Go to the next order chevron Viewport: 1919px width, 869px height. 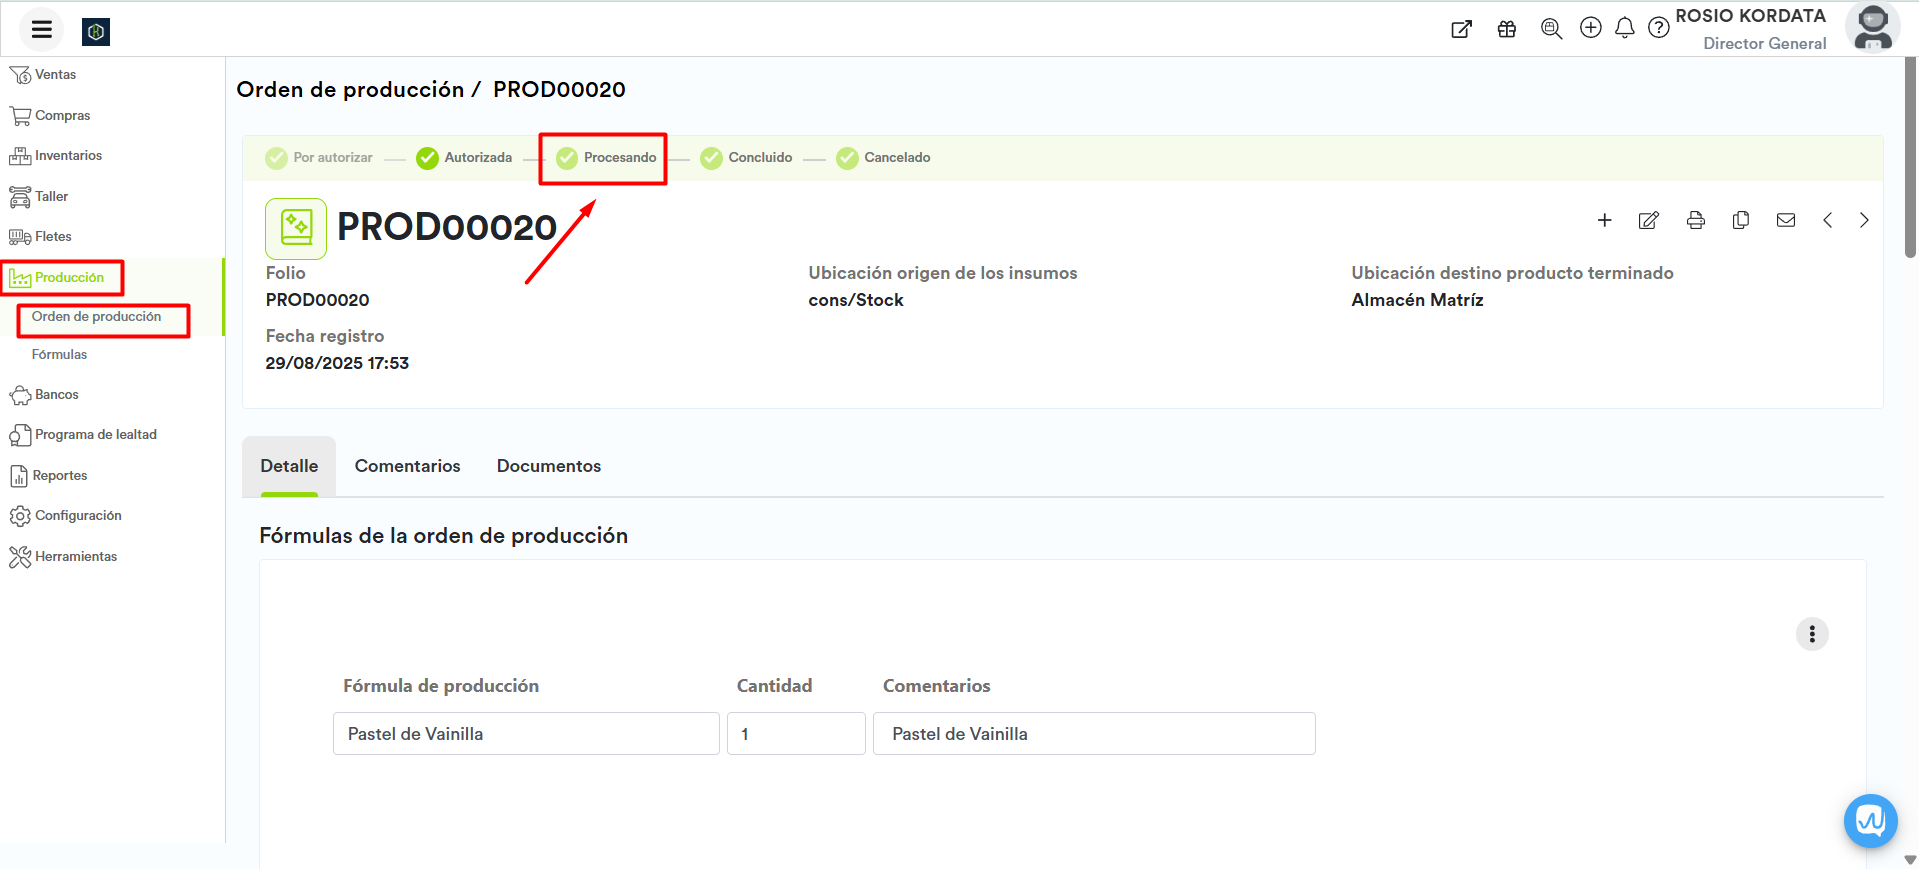[1863, 220]
